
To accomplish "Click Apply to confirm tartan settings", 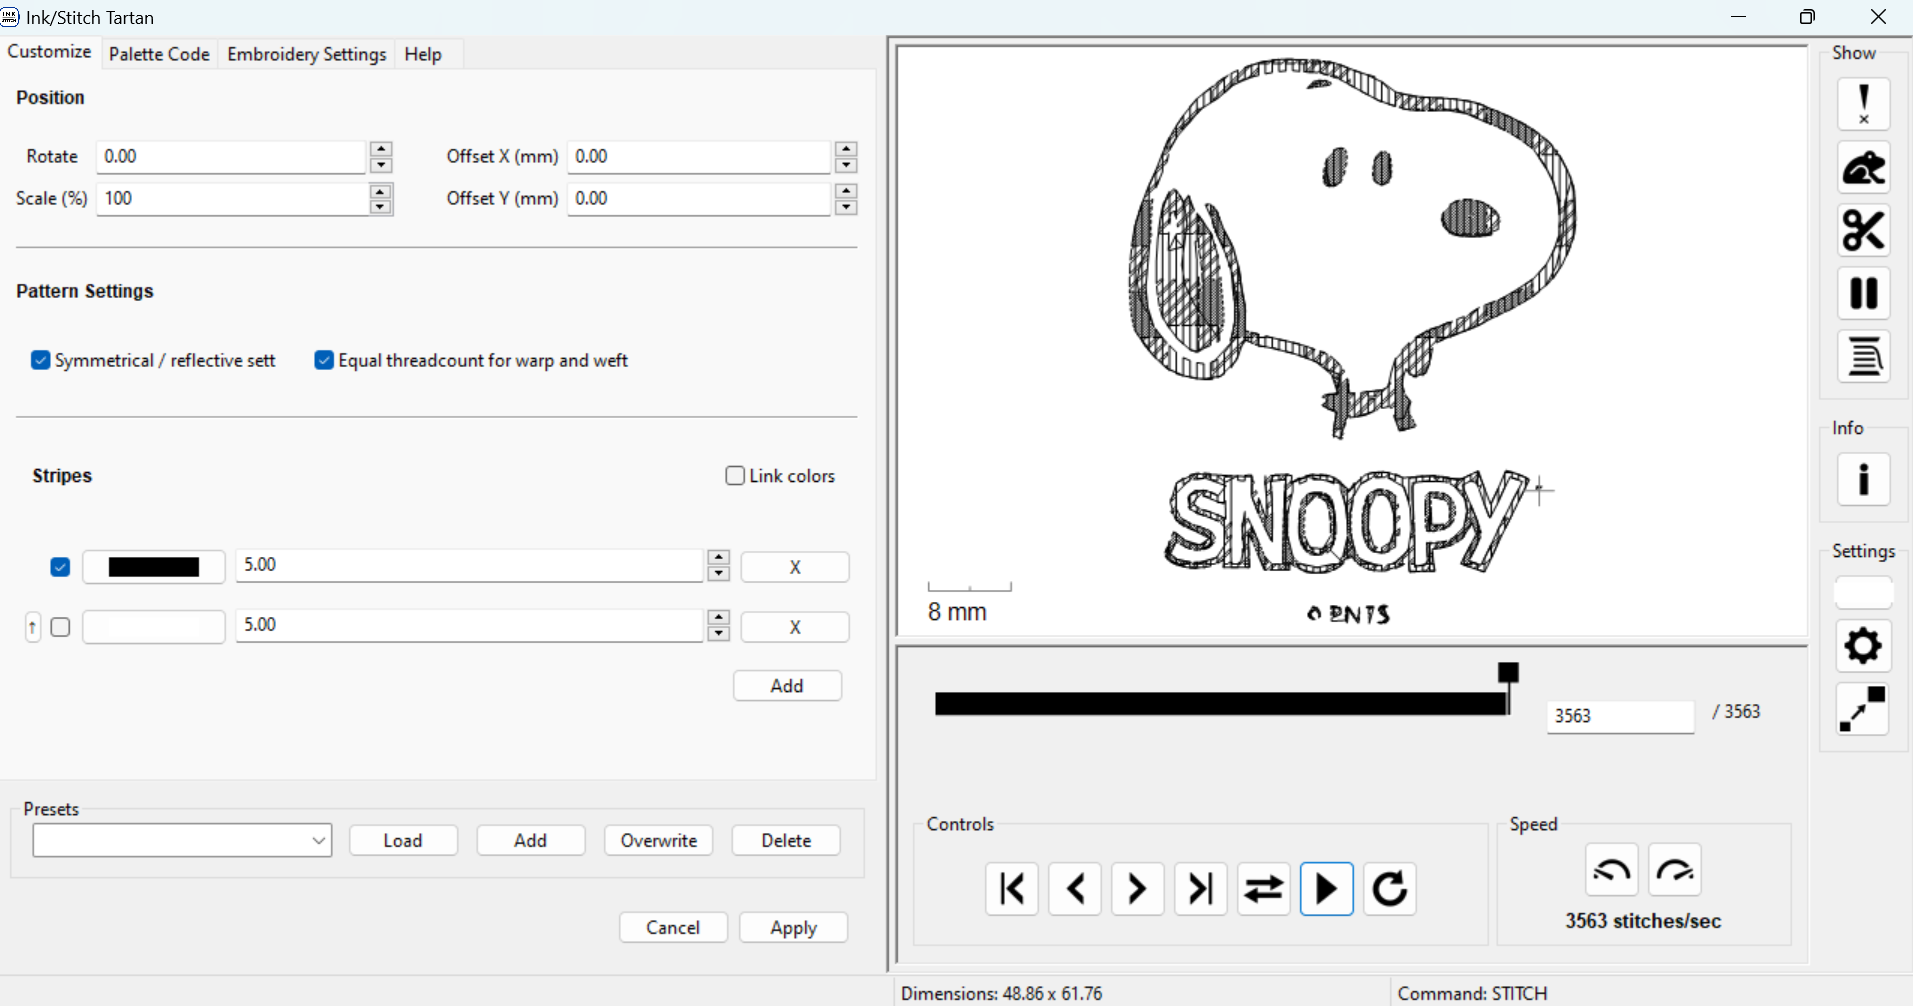I will [x=794, y=927].
